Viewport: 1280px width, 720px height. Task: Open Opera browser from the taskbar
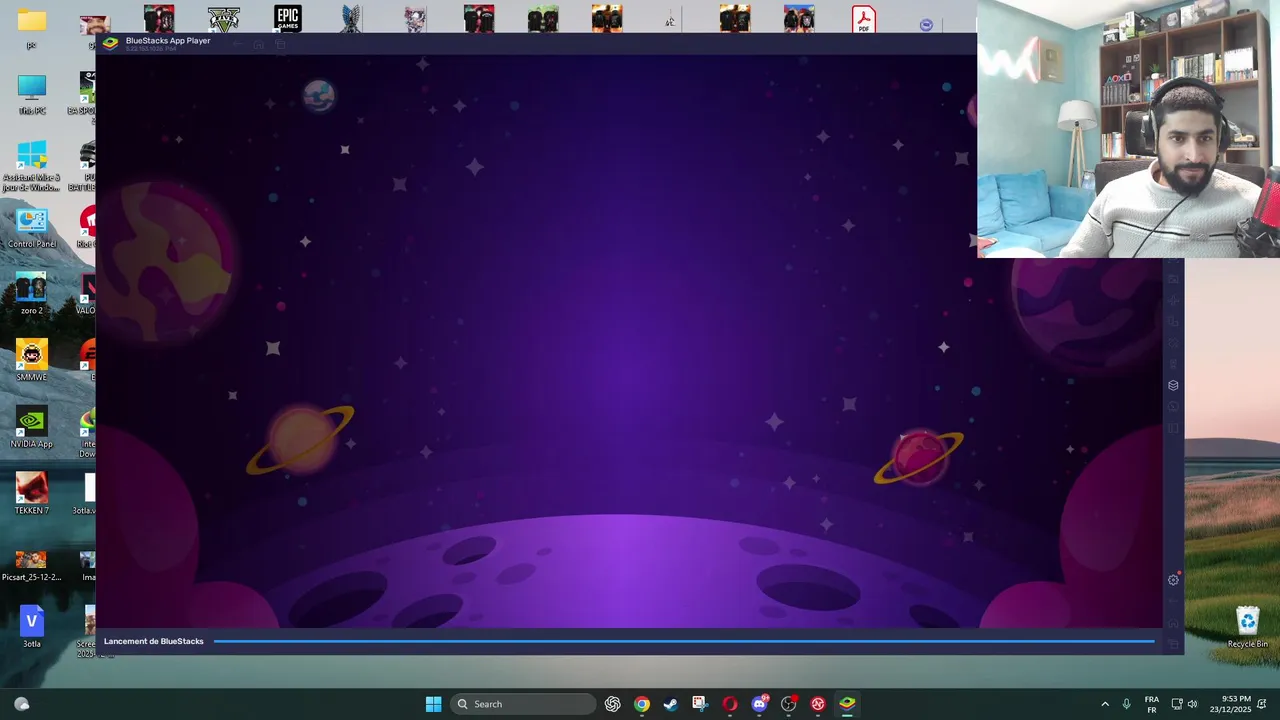(730, 704)
